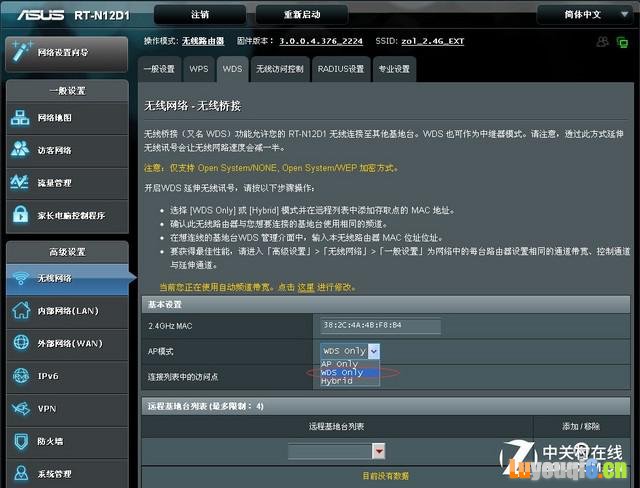Click the 注销 logout button
The image size is (640, 488).
click(x=200, y=15)
